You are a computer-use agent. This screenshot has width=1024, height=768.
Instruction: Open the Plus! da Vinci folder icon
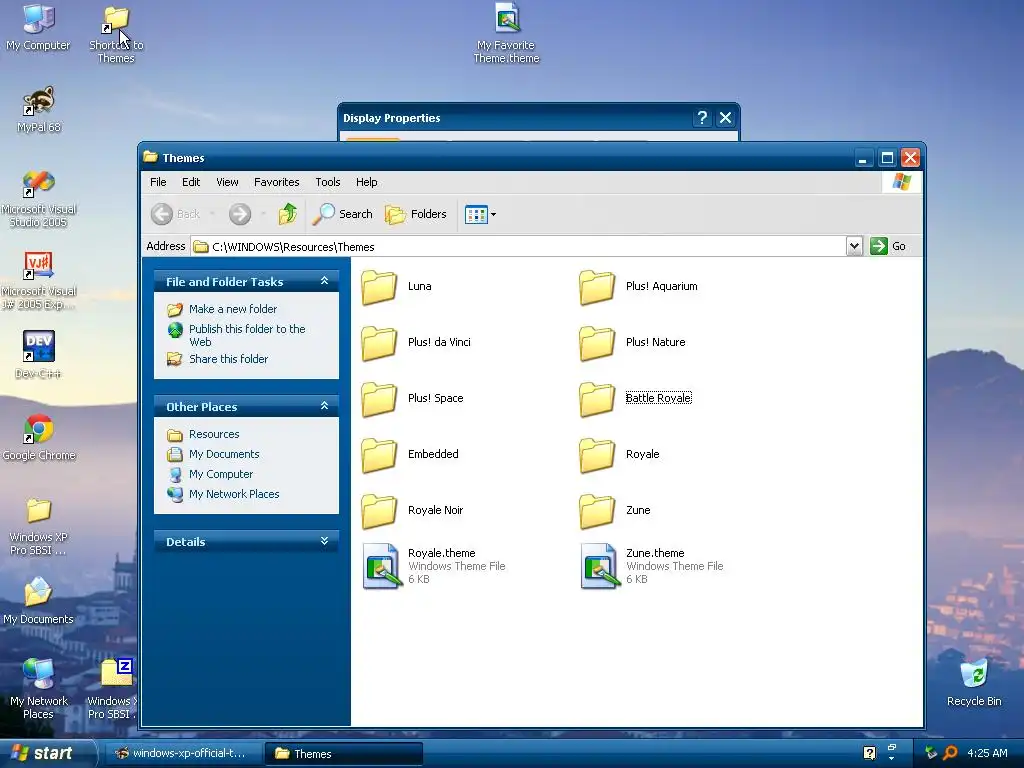click(379, 343)
